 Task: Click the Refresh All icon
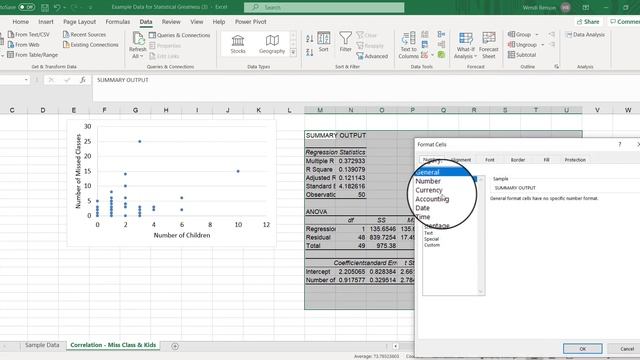coord(138,45)
